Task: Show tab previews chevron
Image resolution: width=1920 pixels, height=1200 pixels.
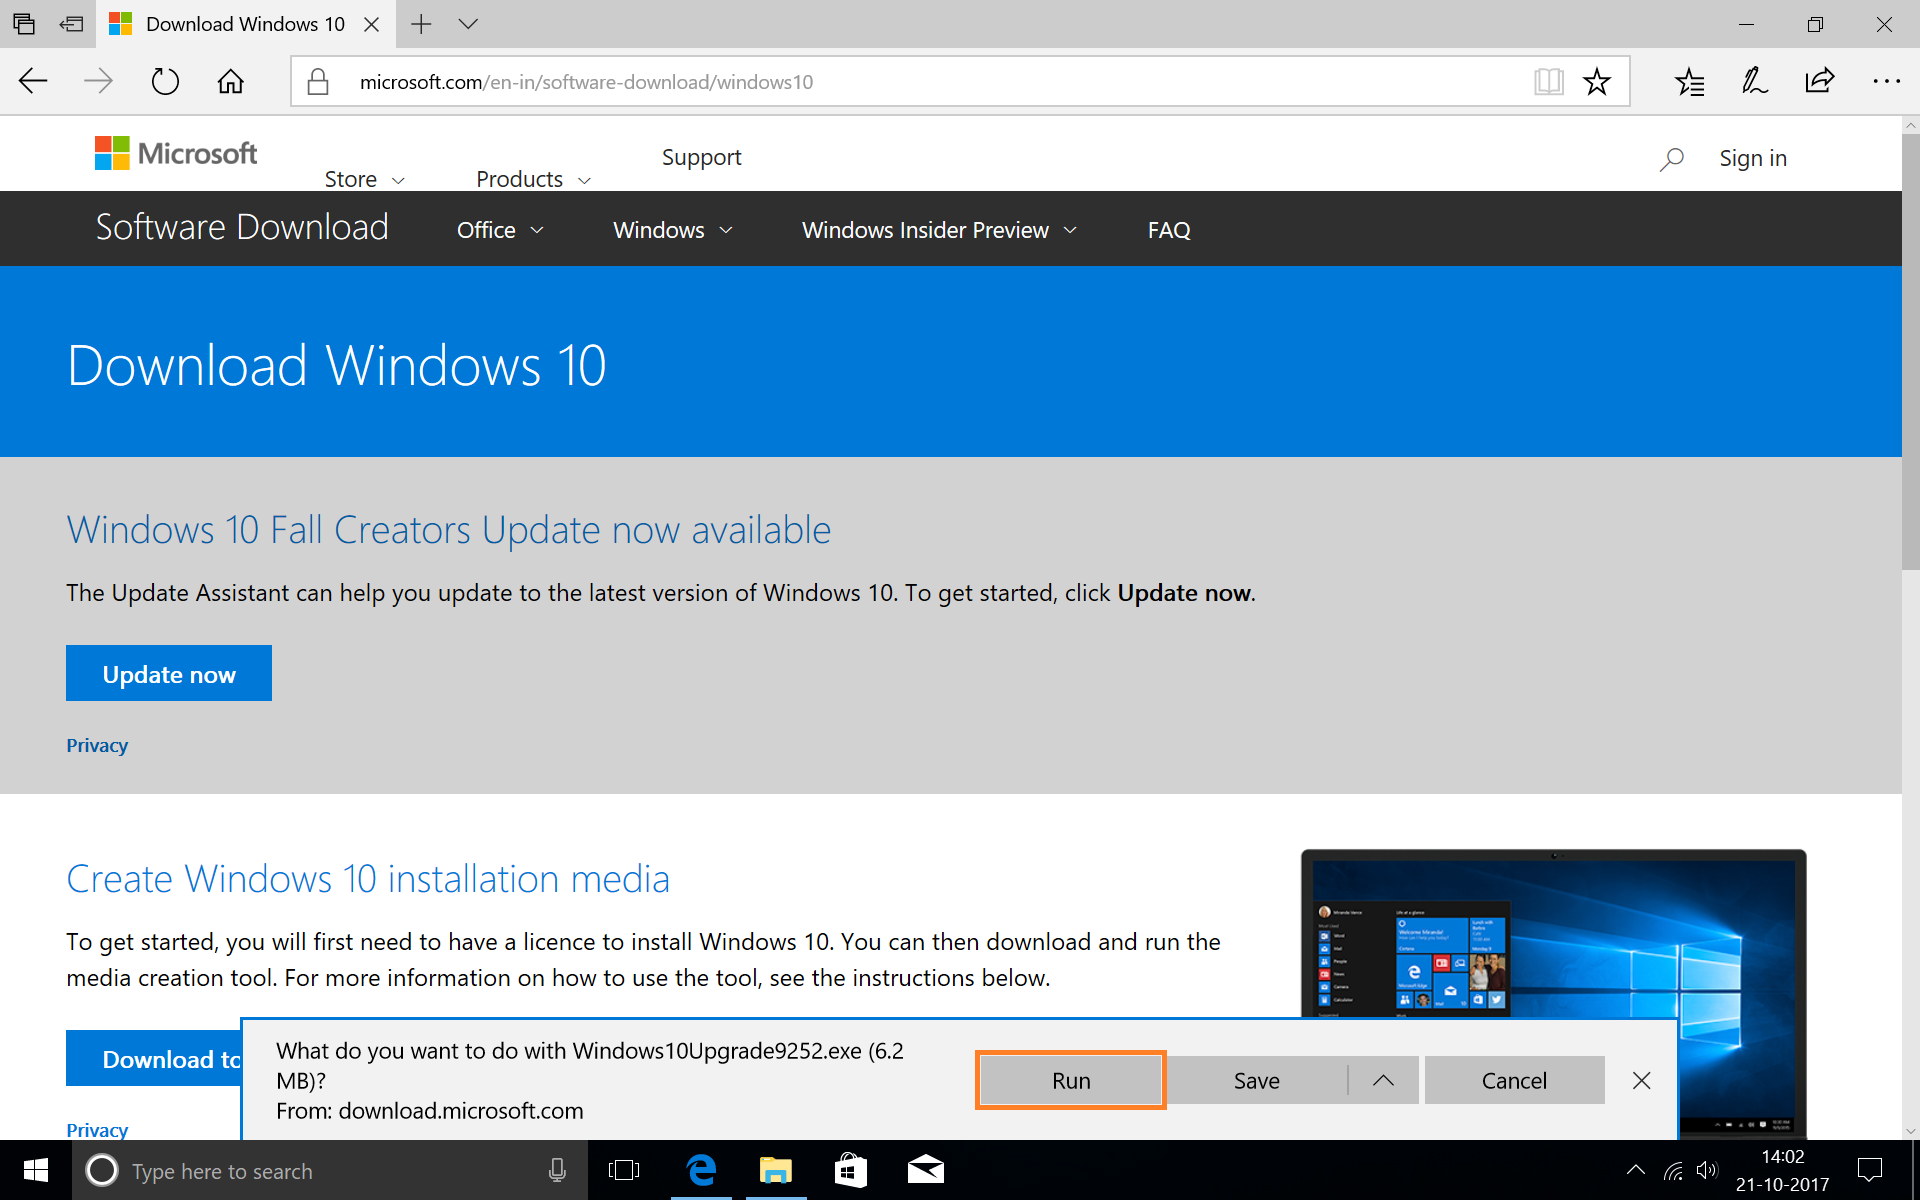Action: click(468, 24)
